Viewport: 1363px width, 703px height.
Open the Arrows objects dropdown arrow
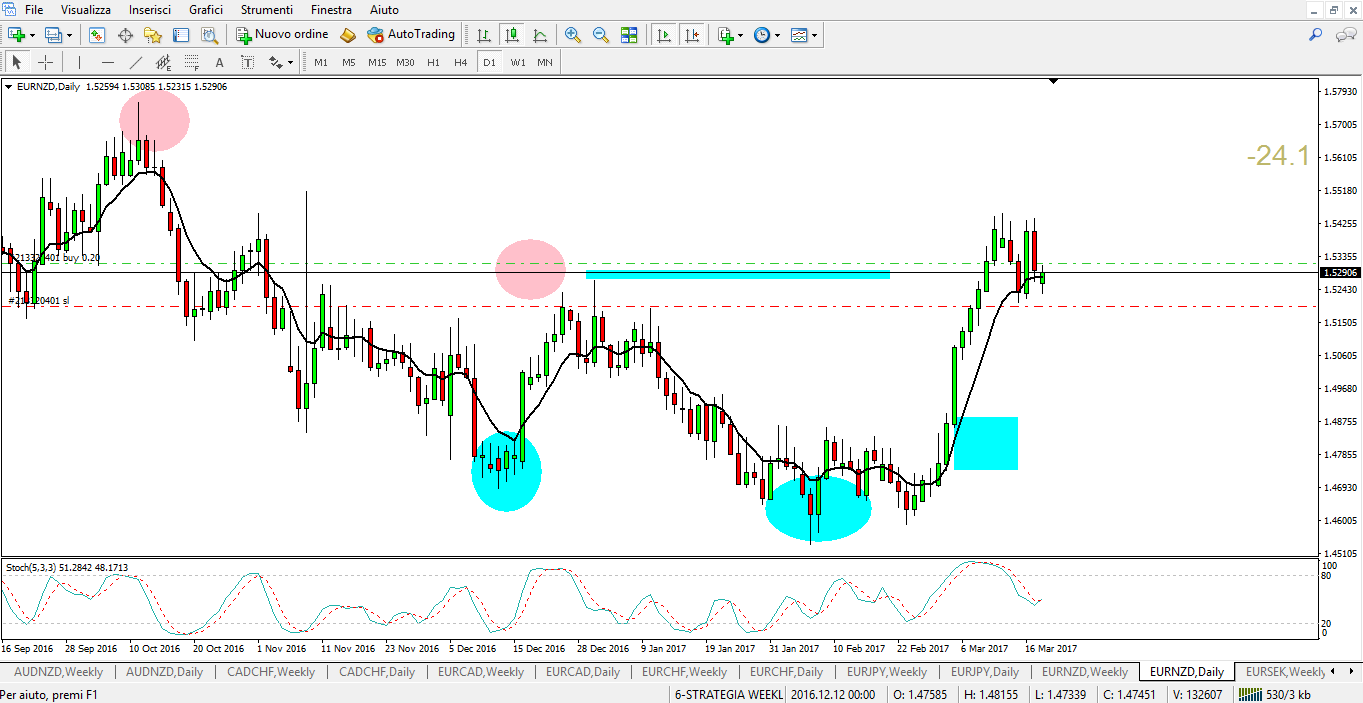click(x=291, y=62)
